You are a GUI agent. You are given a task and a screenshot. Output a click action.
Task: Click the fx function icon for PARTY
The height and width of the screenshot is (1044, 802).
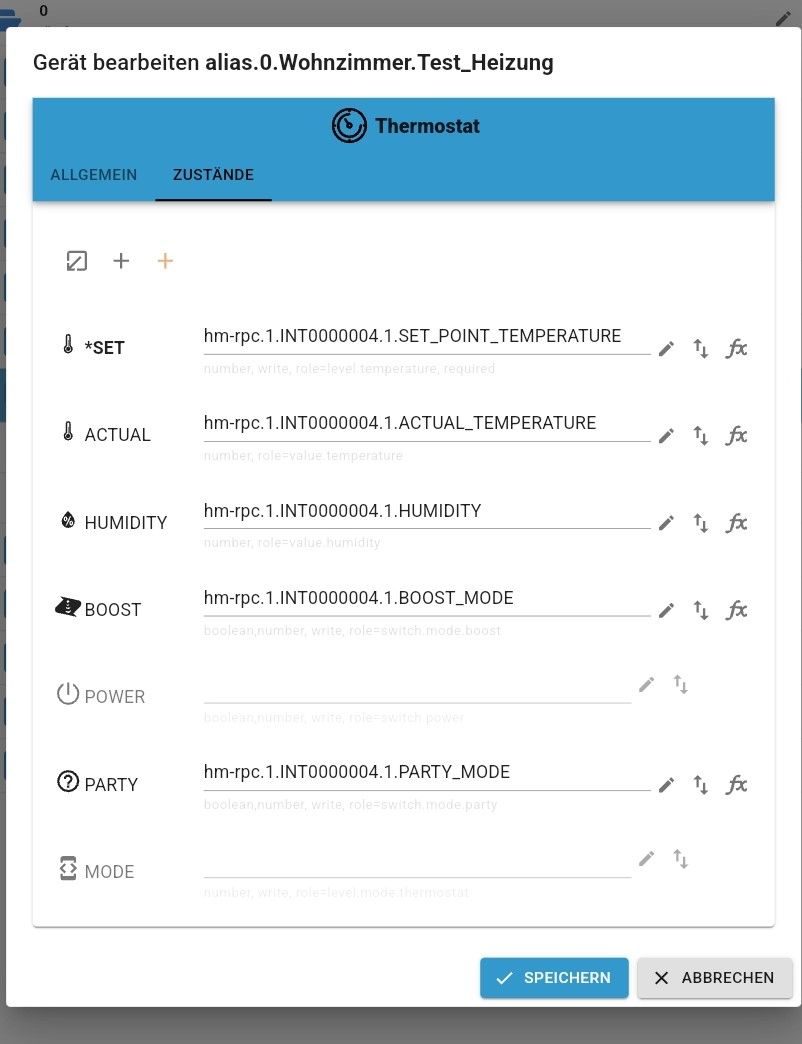(736, 785)
